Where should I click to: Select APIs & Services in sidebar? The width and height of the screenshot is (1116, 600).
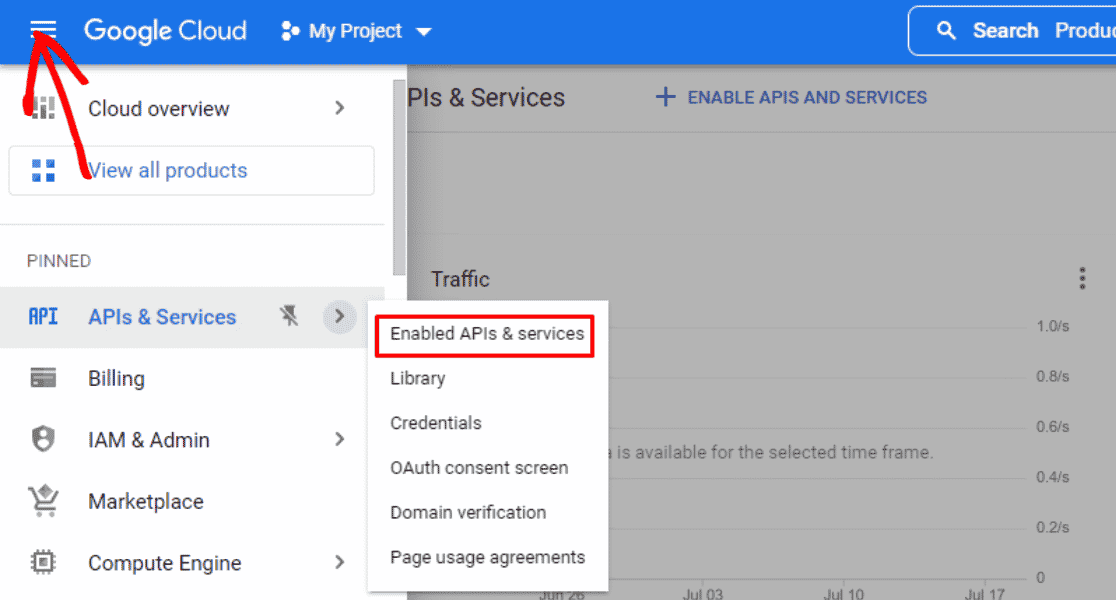[162, 317]
